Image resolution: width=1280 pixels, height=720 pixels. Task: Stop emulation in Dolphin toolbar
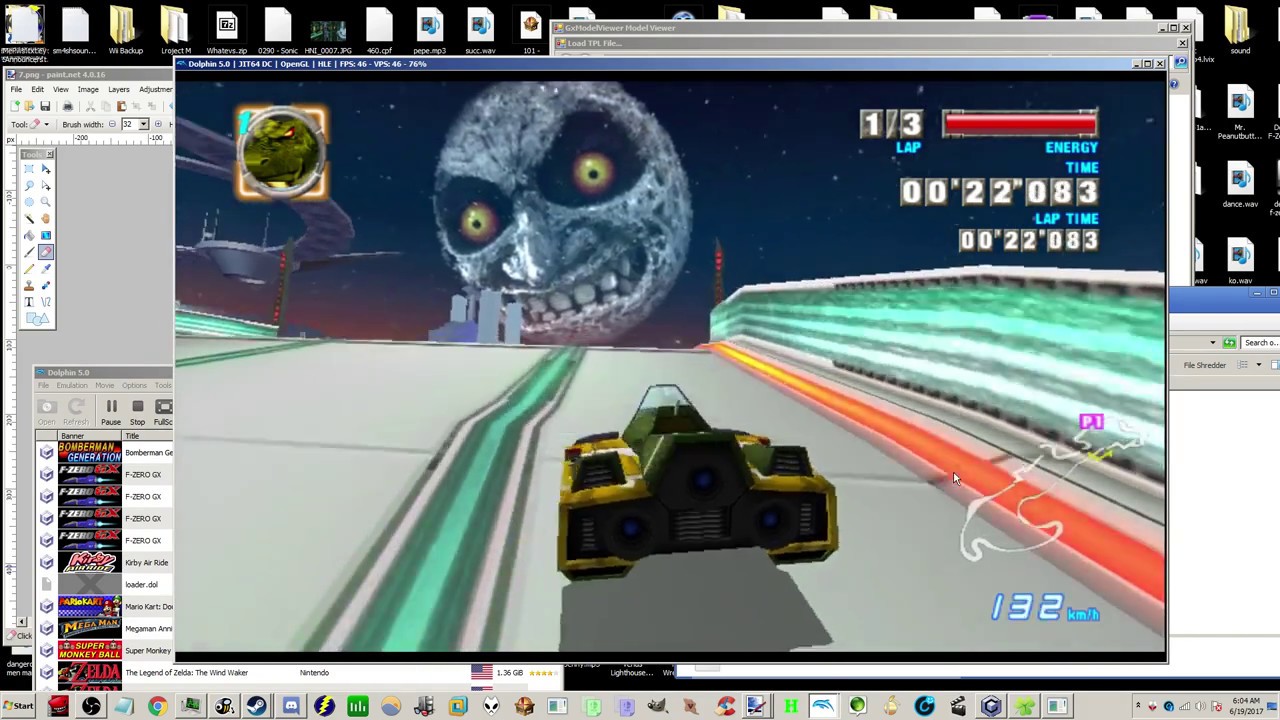(x=138, y=411)
